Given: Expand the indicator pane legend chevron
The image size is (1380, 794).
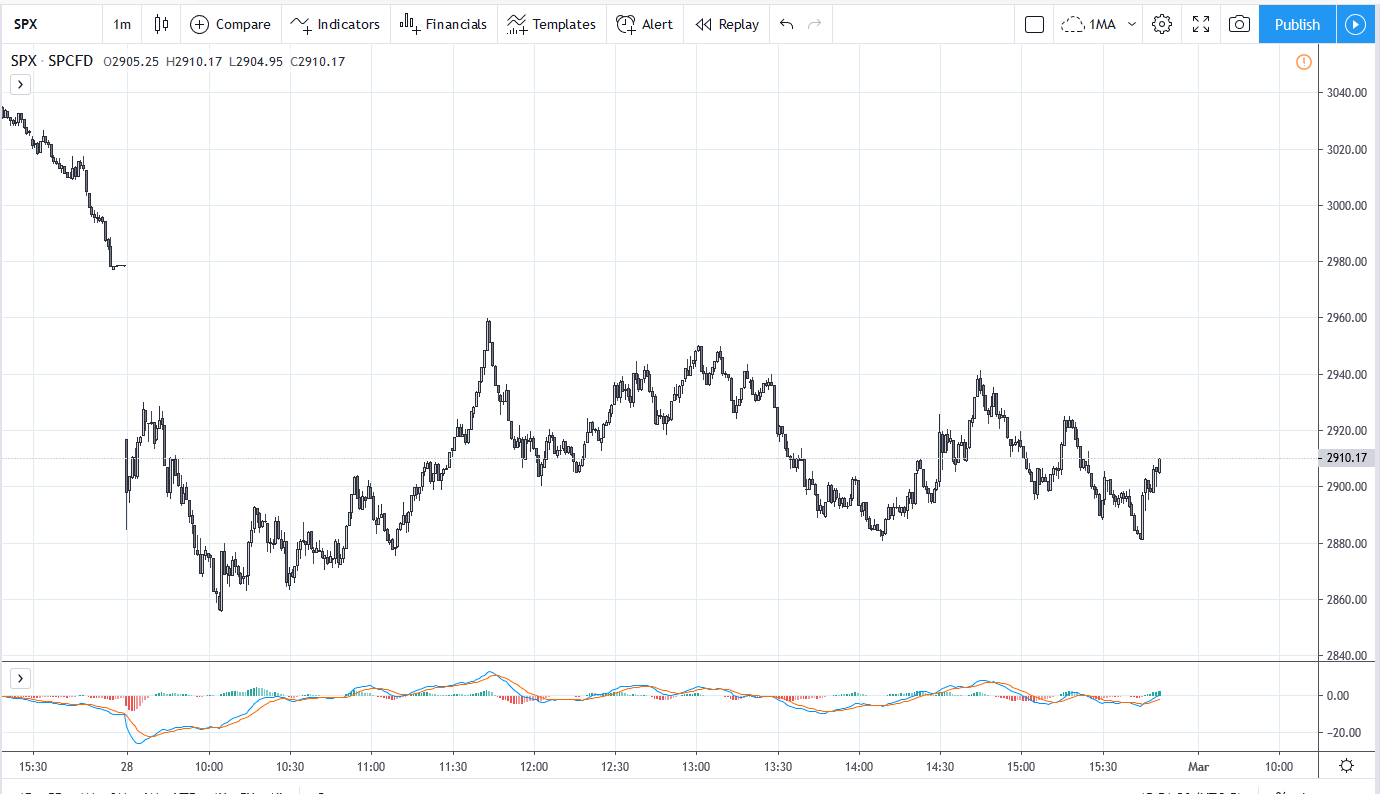Looking at the screenshot, I should click(x=21, y=677).
